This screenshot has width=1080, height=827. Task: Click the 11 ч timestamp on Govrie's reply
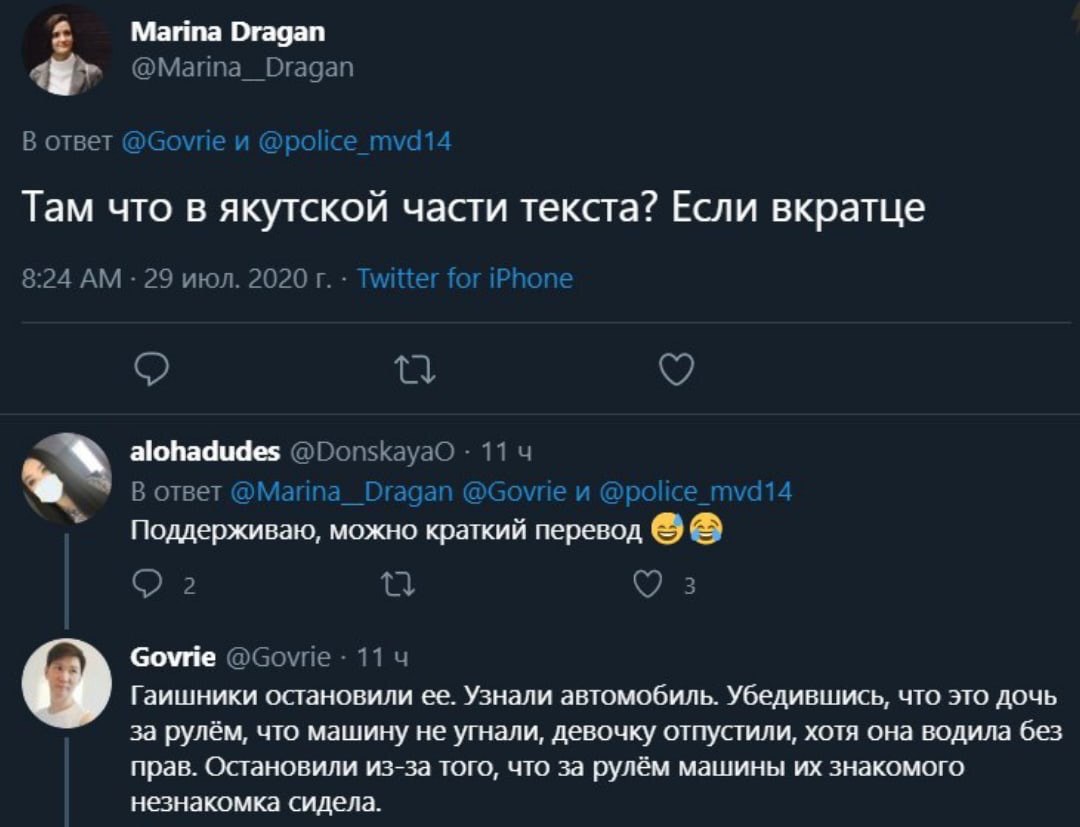click(382, 657)
